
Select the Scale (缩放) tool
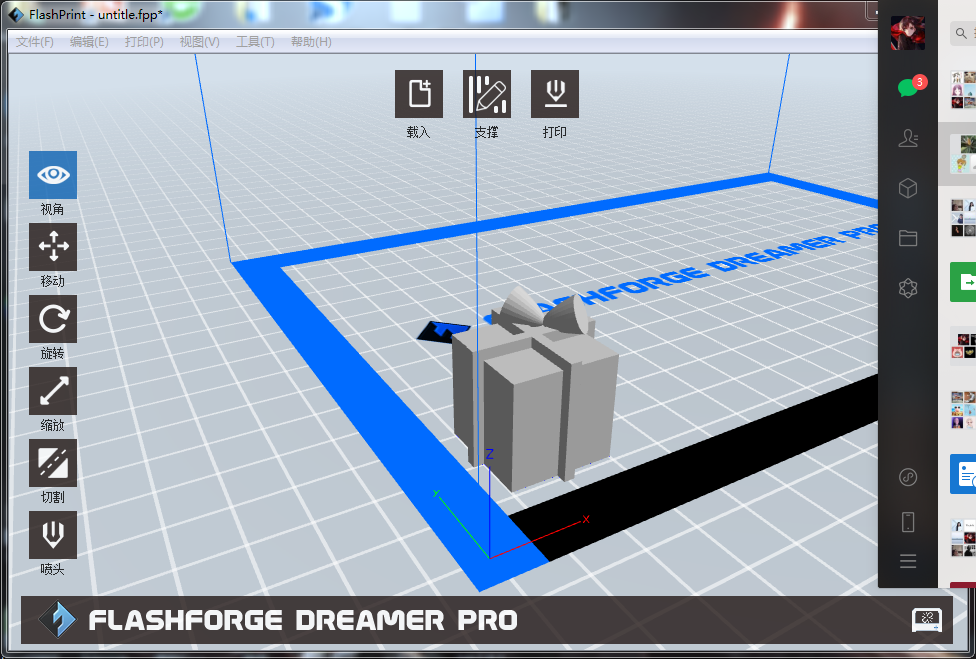[x=52, y=391]
